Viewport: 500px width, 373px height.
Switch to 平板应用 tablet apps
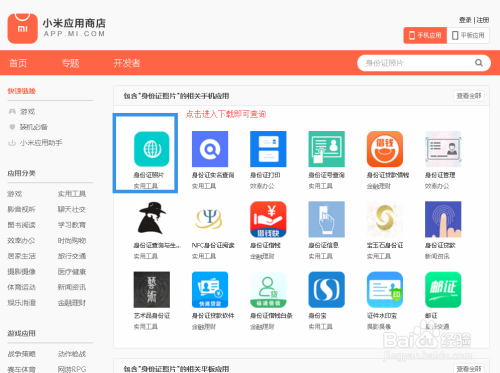(468, 35)
